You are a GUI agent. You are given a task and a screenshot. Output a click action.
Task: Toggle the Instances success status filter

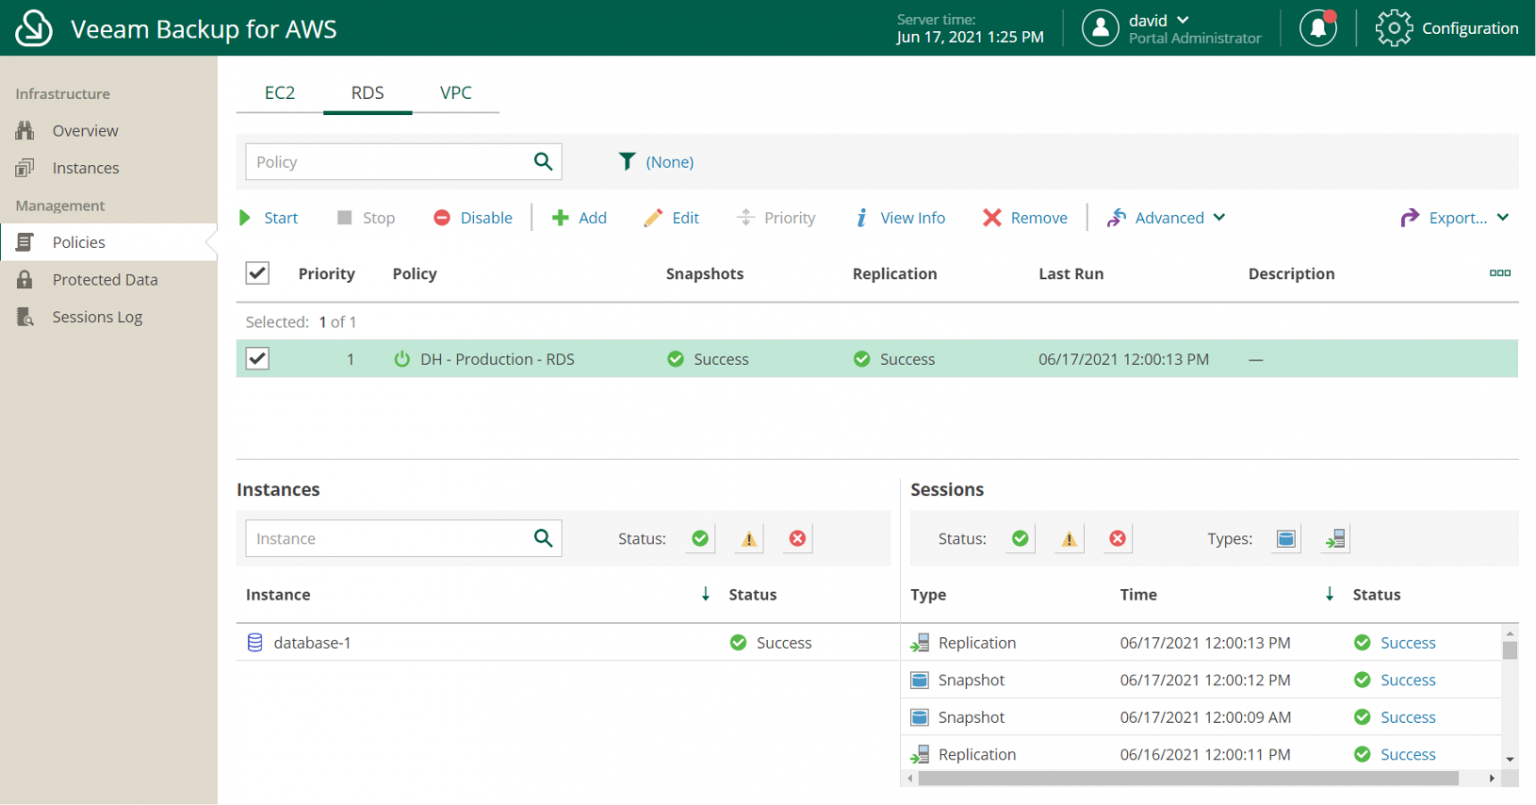pos(700,539)
